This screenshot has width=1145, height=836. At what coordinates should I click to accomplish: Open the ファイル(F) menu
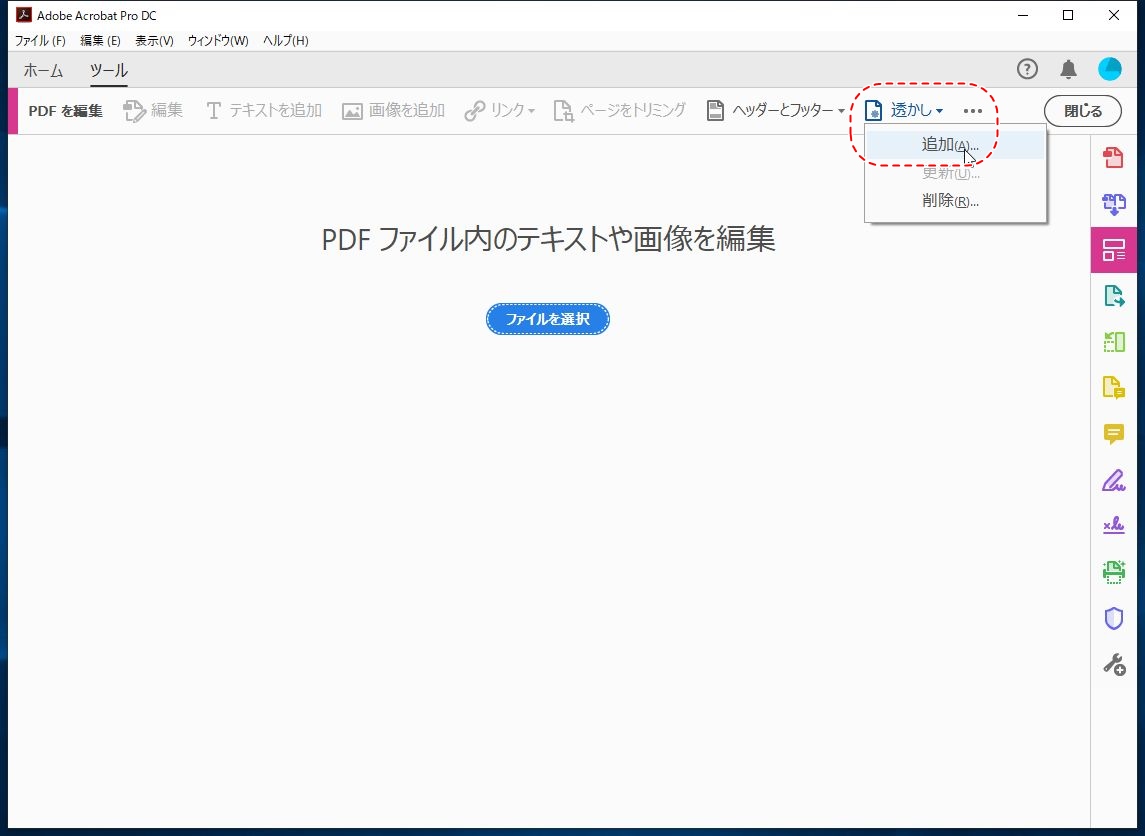tap(40, 41)
